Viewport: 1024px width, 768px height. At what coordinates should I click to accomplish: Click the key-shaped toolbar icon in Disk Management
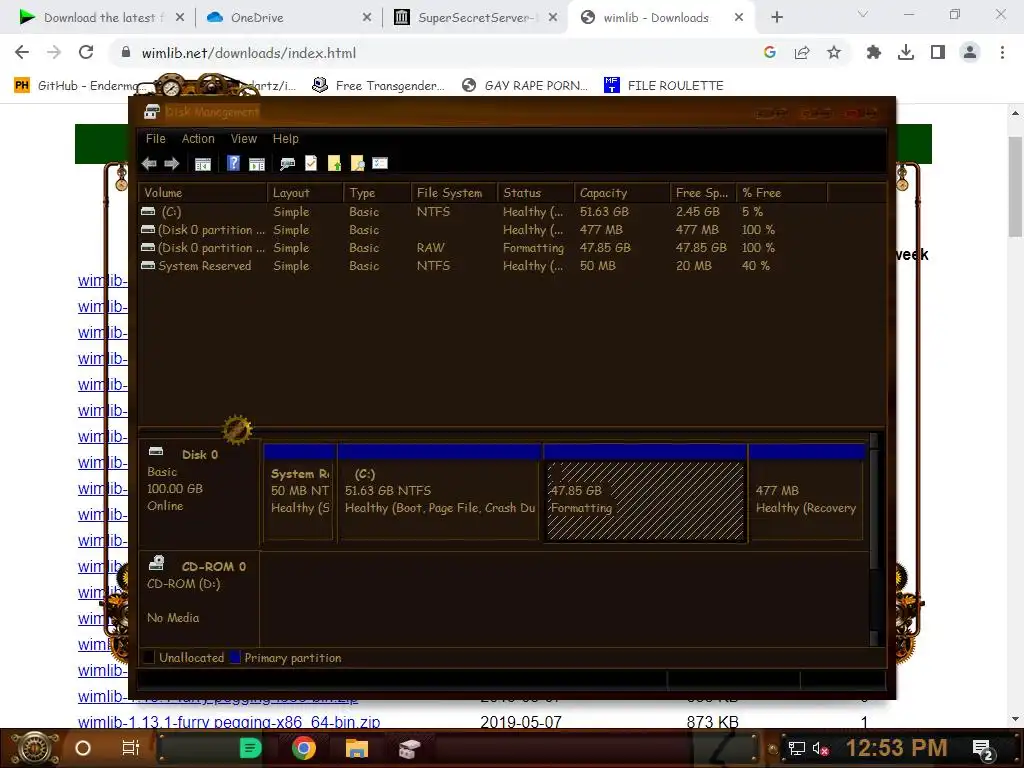click(287, 163)
